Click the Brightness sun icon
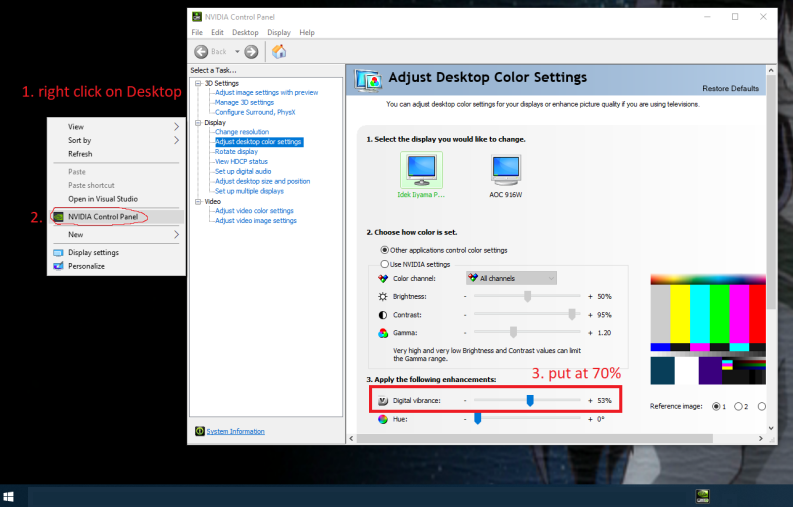793x507 pixels. [383, 297]
